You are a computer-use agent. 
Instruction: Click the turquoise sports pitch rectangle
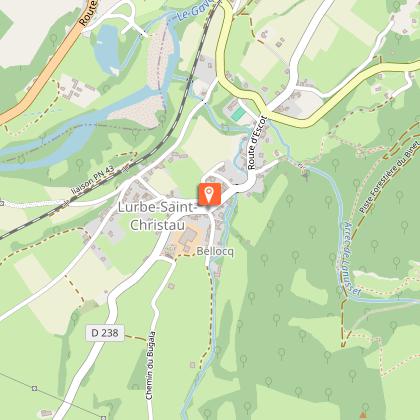pos(238,114)
